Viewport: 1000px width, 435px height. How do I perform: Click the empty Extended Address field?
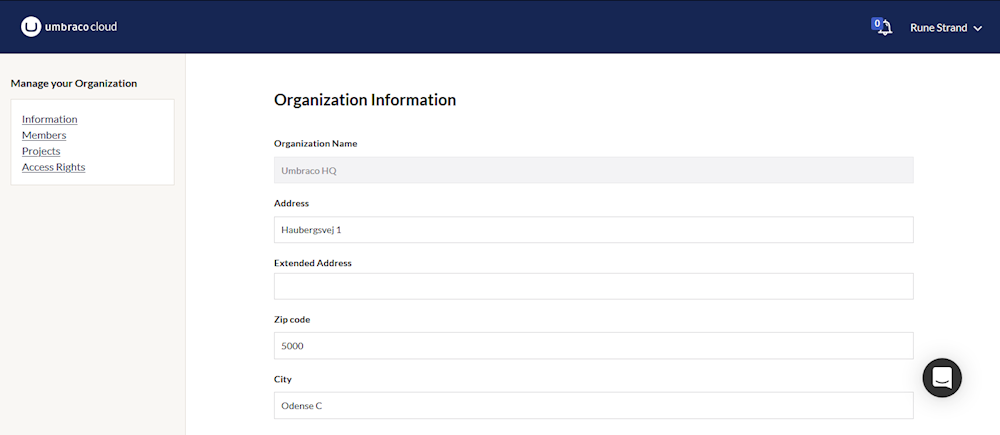[x=593, y=287]
